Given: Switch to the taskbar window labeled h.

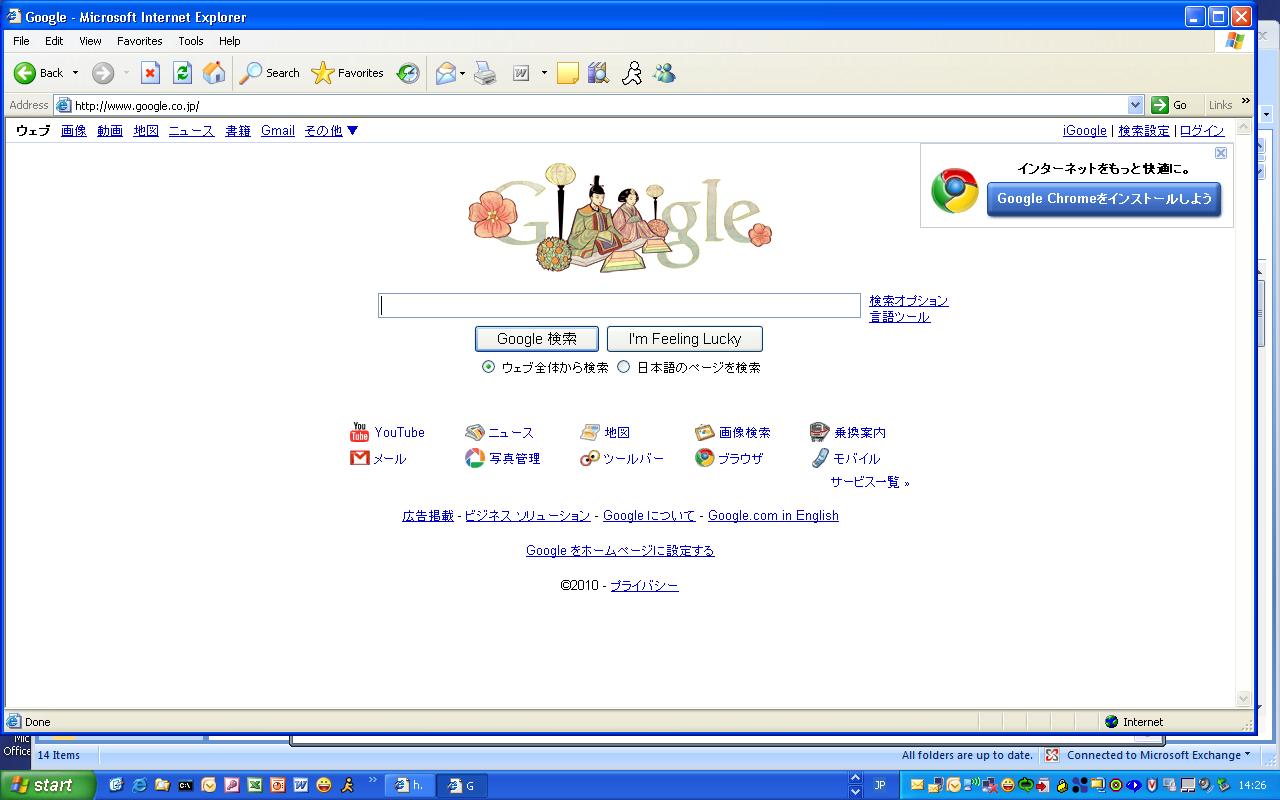Looking at the screenshot, I should (x=411, y=785).
